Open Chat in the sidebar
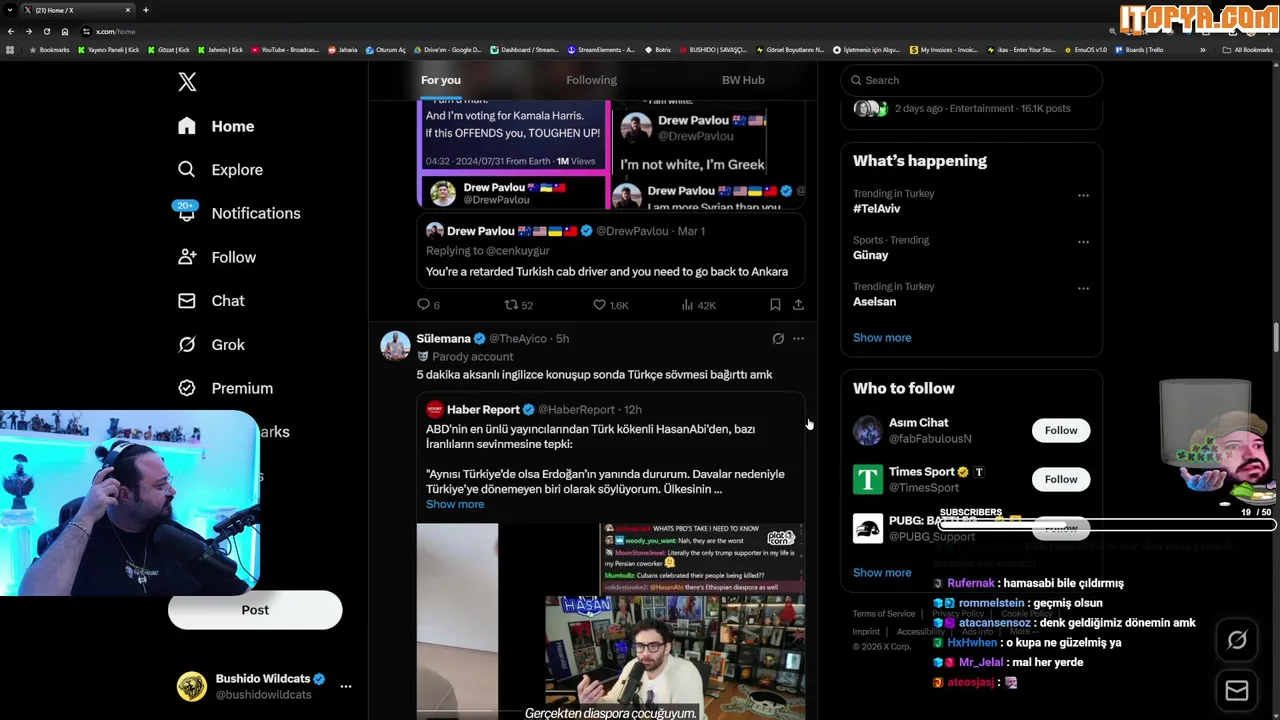The height and width of the screenshot is (720, 1280). 211,301
